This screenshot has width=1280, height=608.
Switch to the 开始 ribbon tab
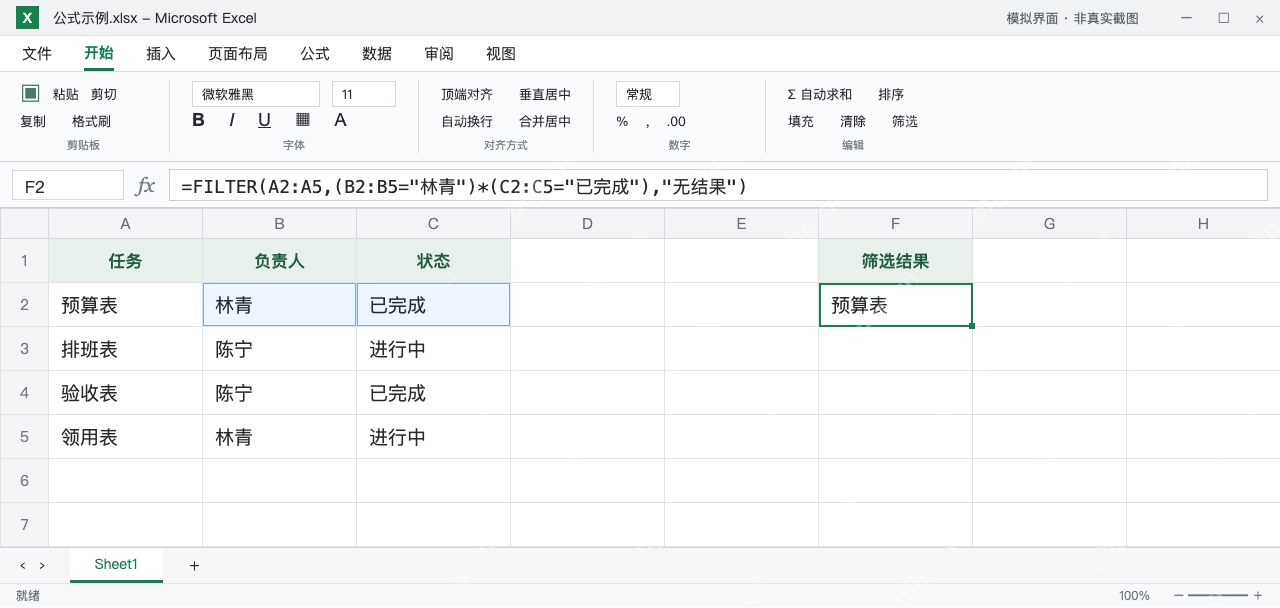click(x=99, y=54)
